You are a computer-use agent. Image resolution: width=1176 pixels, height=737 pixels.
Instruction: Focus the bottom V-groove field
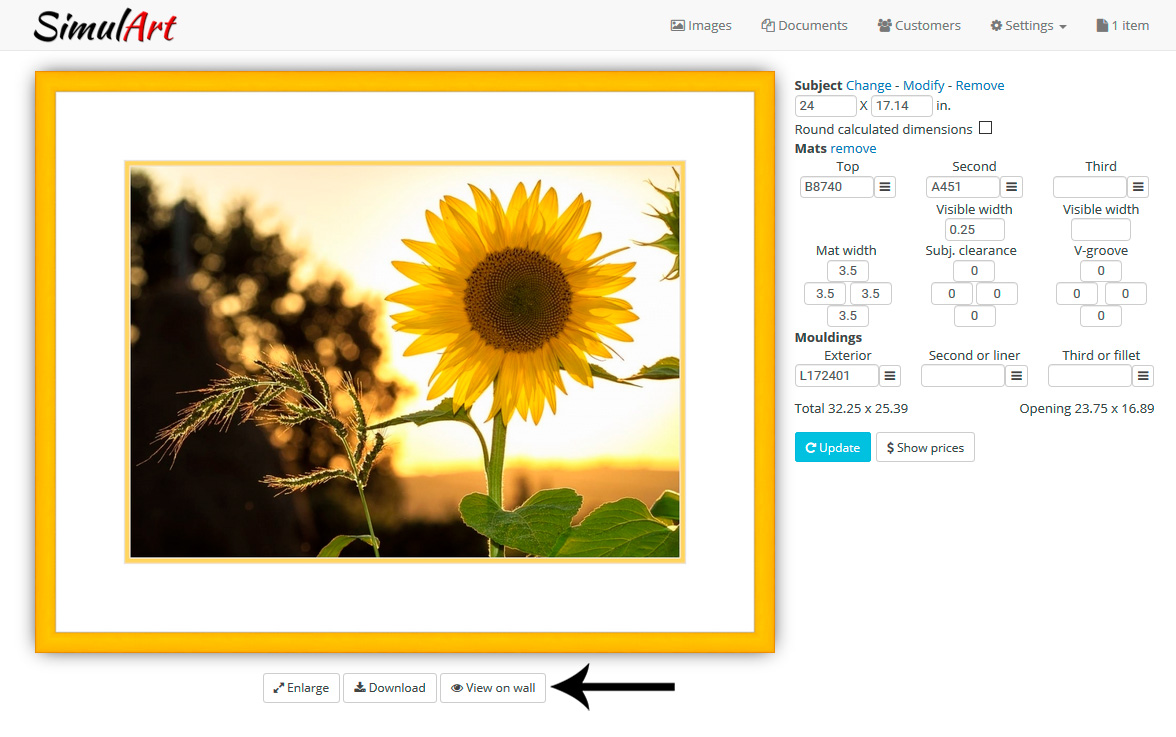(1100, 316)
